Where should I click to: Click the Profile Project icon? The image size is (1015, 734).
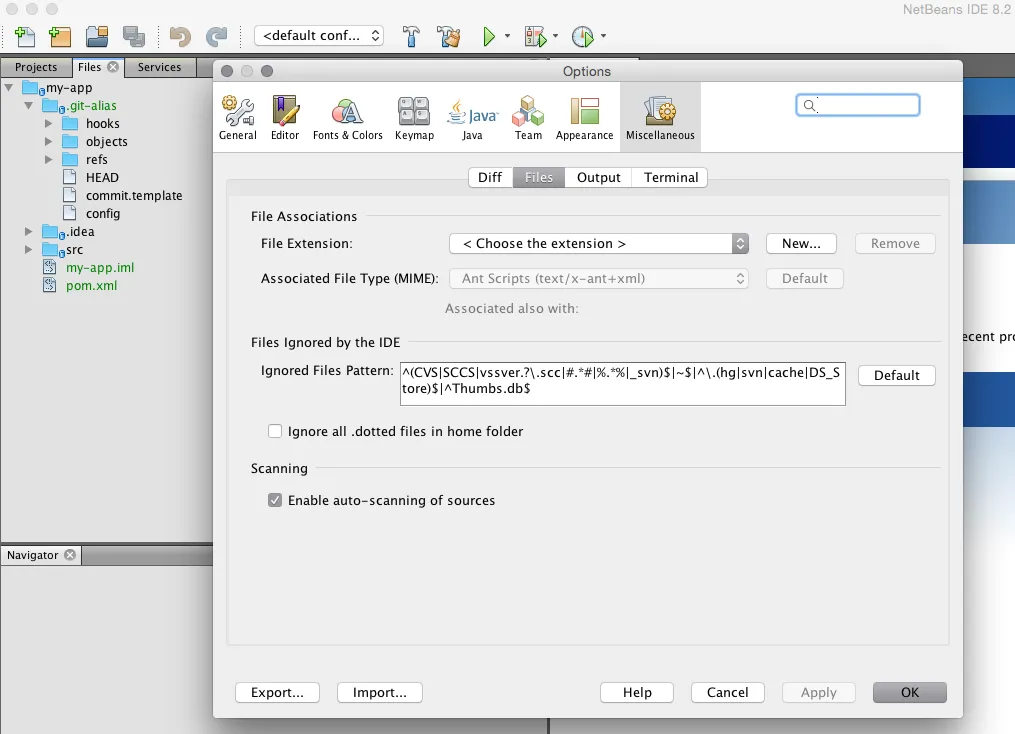(x=583, y=36)
